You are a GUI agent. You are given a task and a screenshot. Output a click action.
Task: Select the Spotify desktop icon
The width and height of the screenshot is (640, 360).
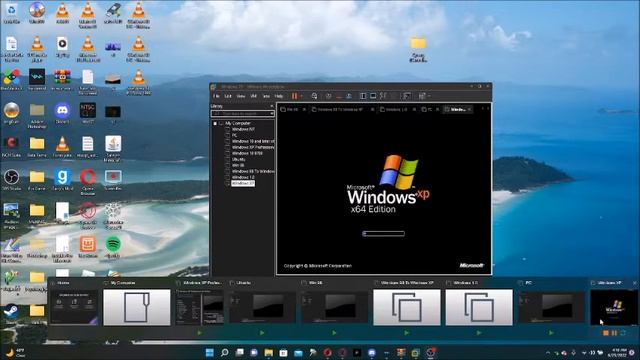pyautogui.click(x=113, y=247)
